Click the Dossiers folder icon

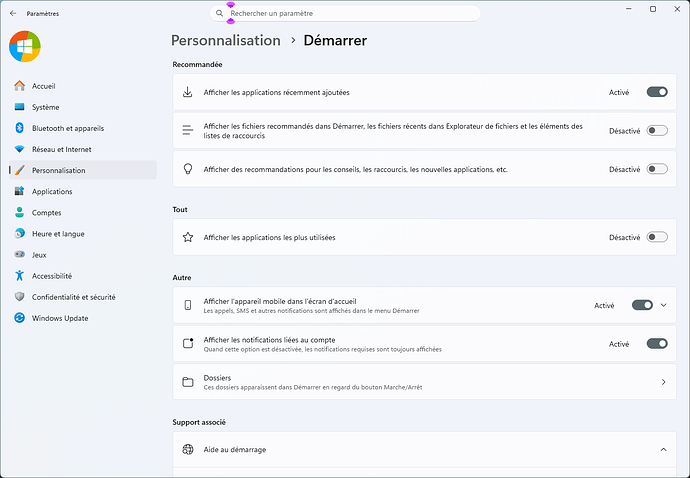point(187,382)
